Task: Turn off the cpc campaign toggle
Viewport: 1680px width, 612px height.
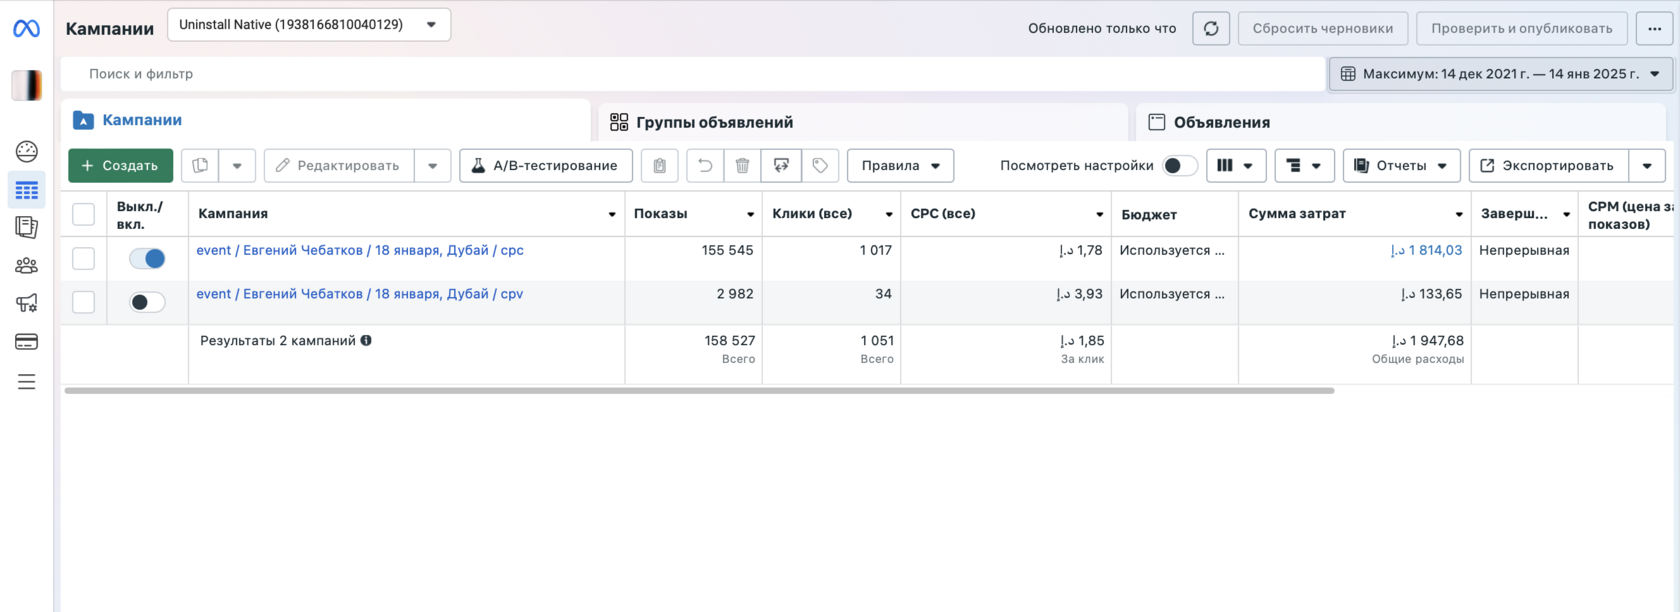Action: click(147, 258)
